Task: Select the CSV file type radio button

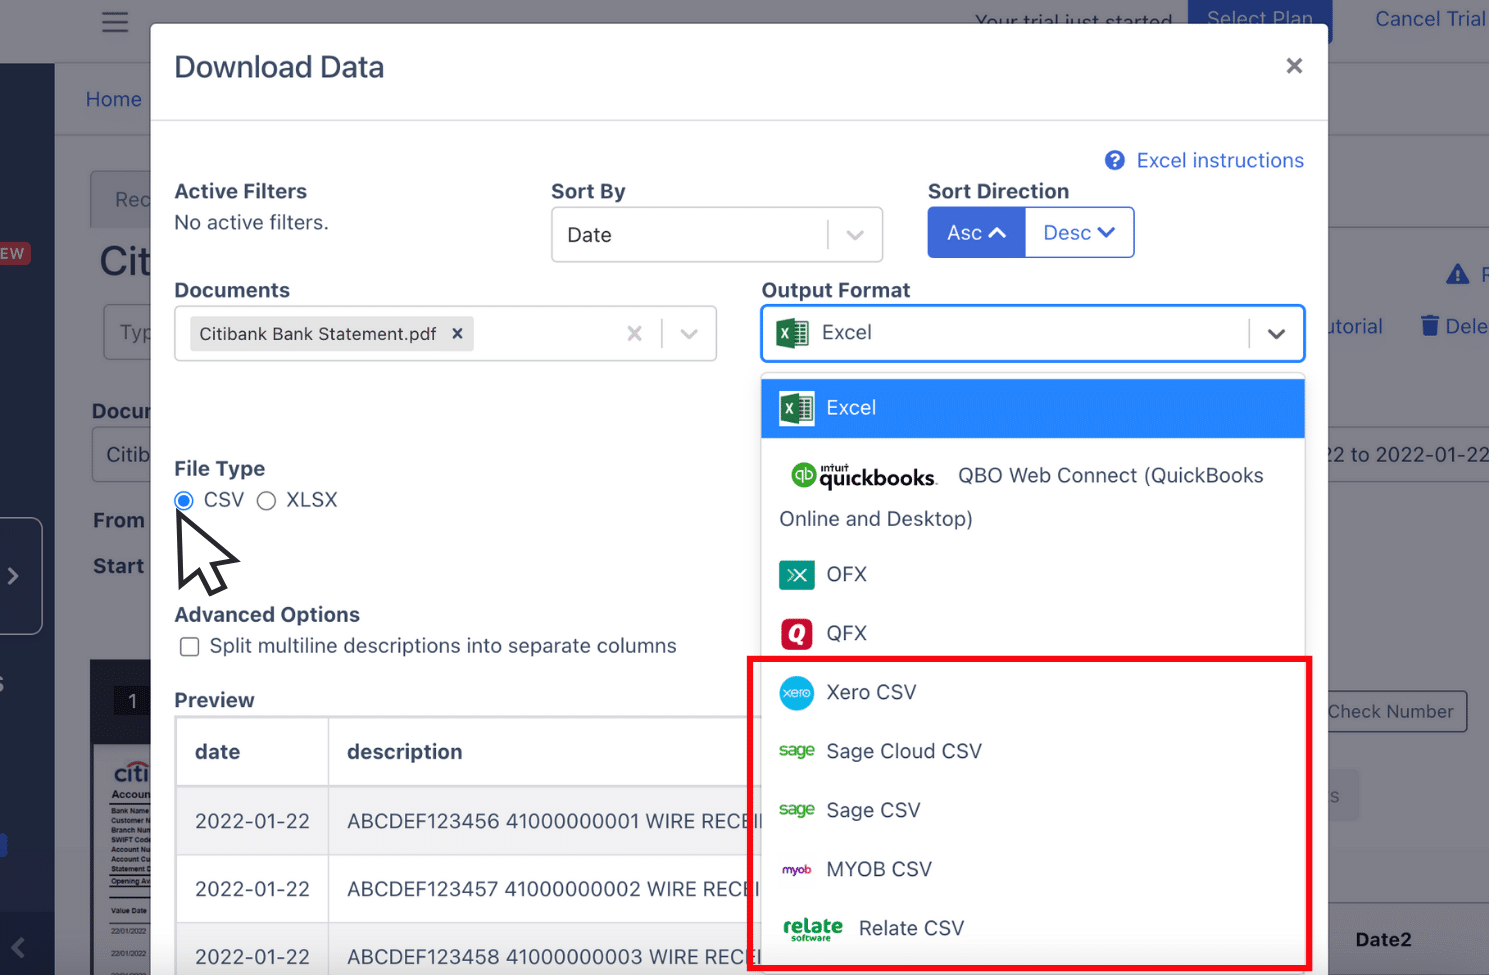Action: 183,500
